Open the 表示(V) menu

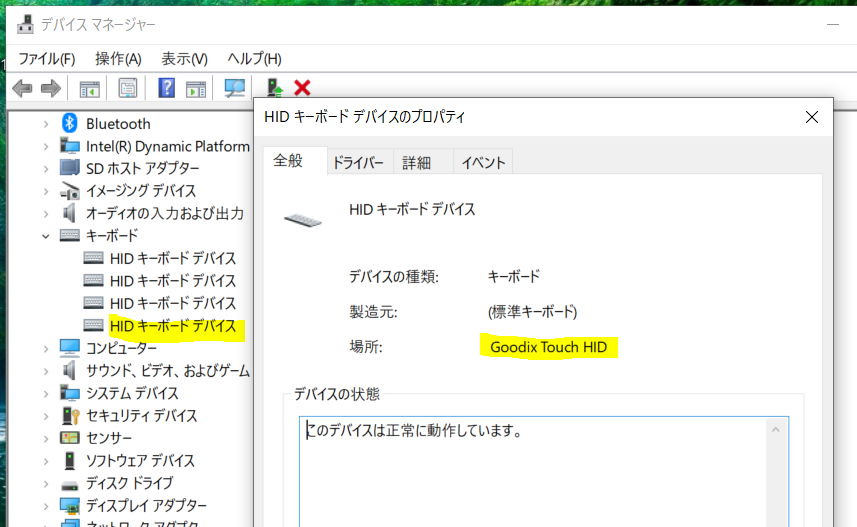point(184,58)
